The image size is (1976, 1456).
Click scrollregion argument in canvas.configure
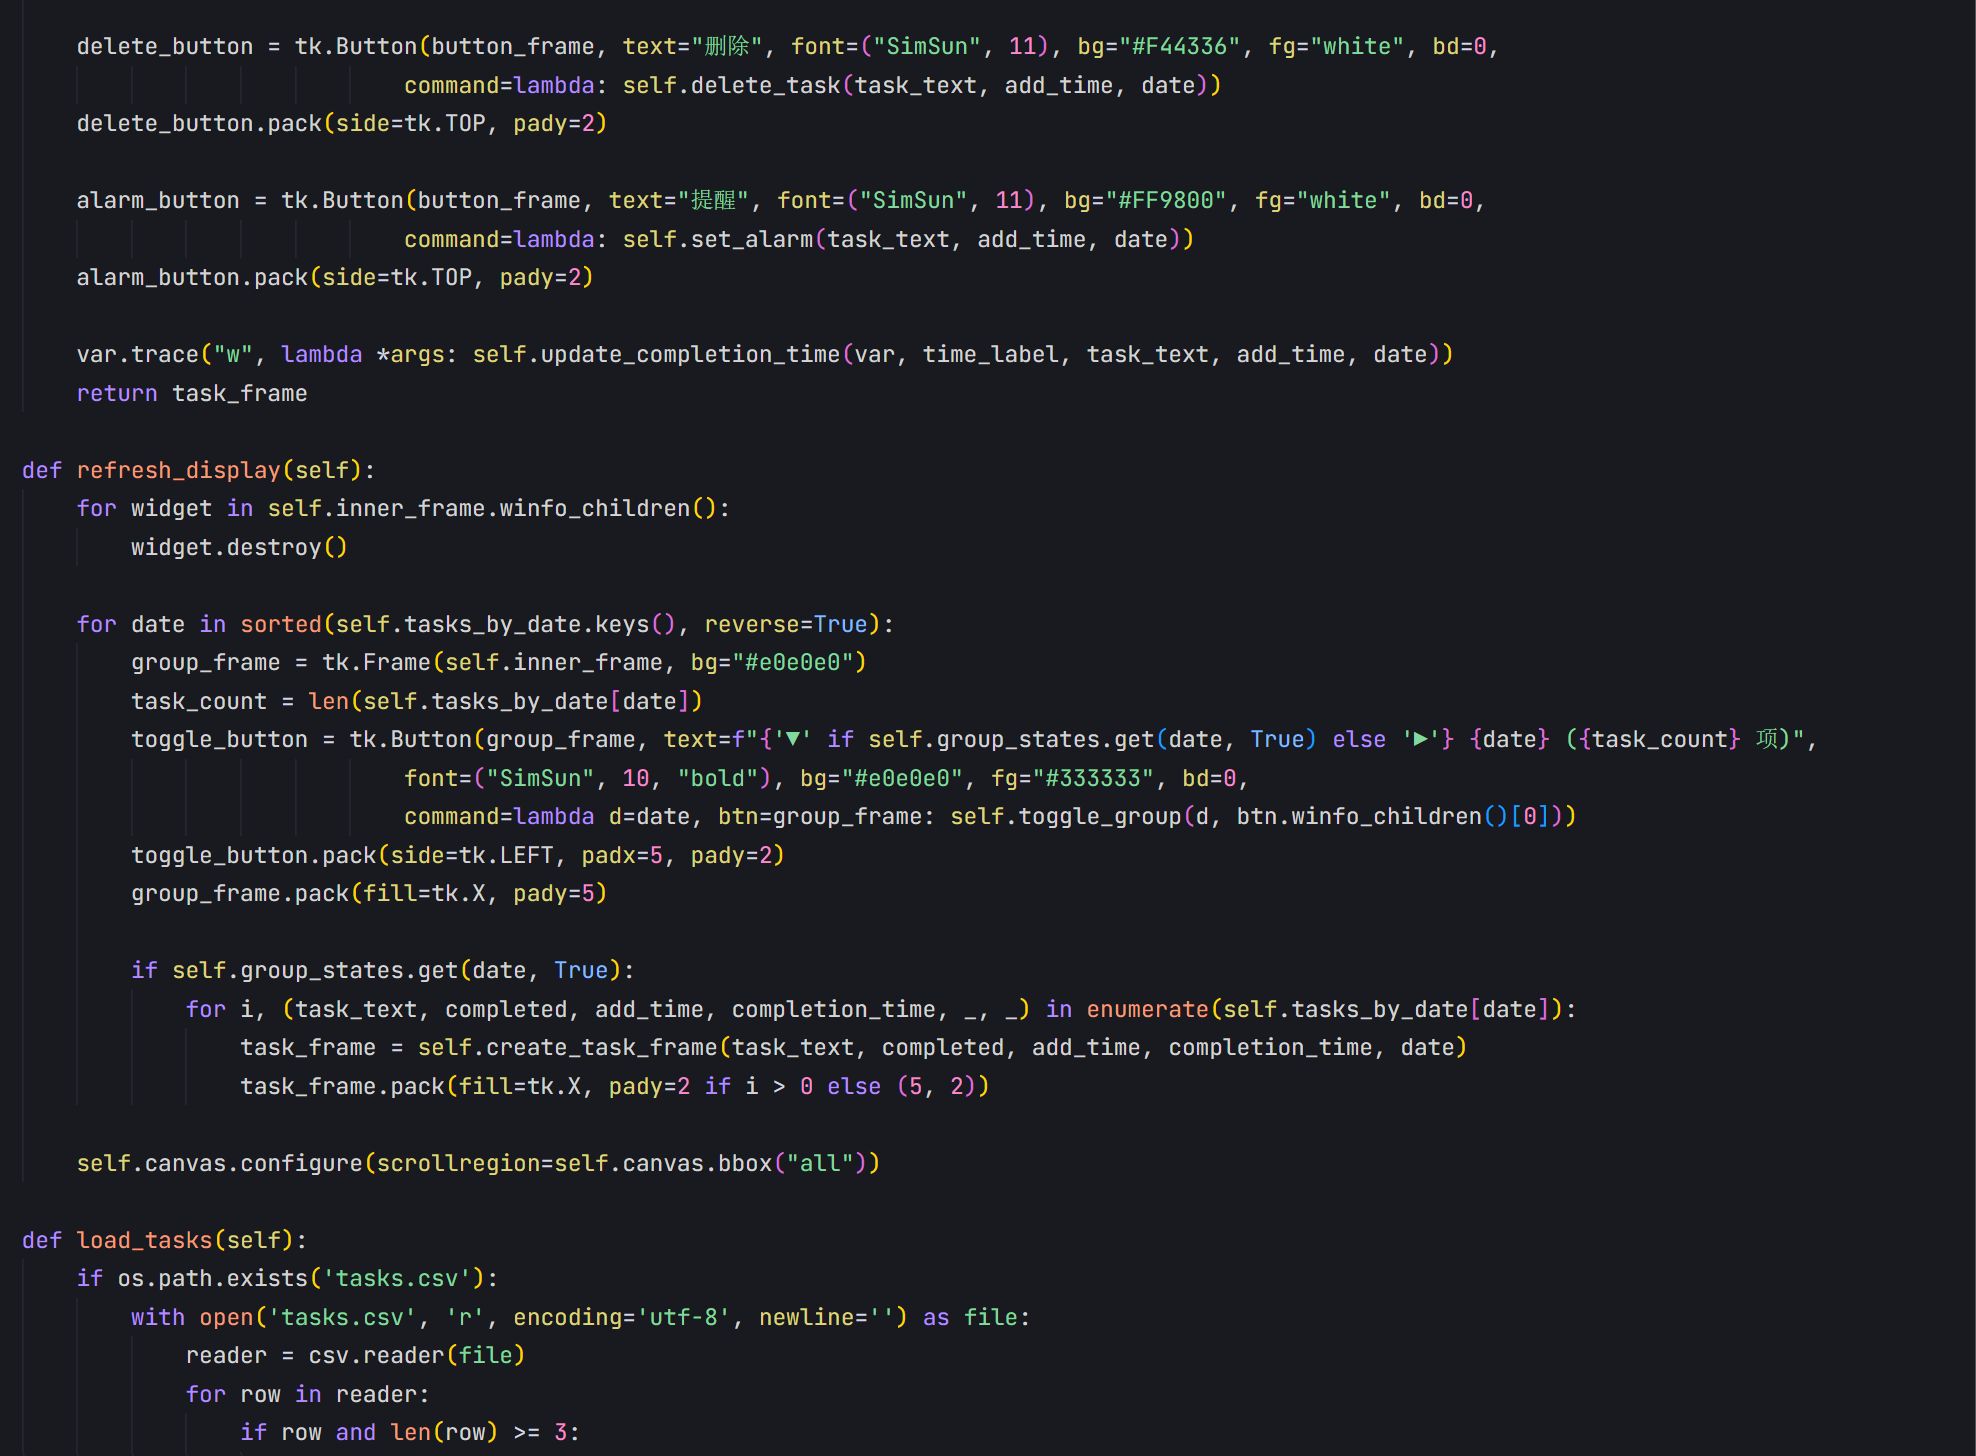[x=458, y=1163]
